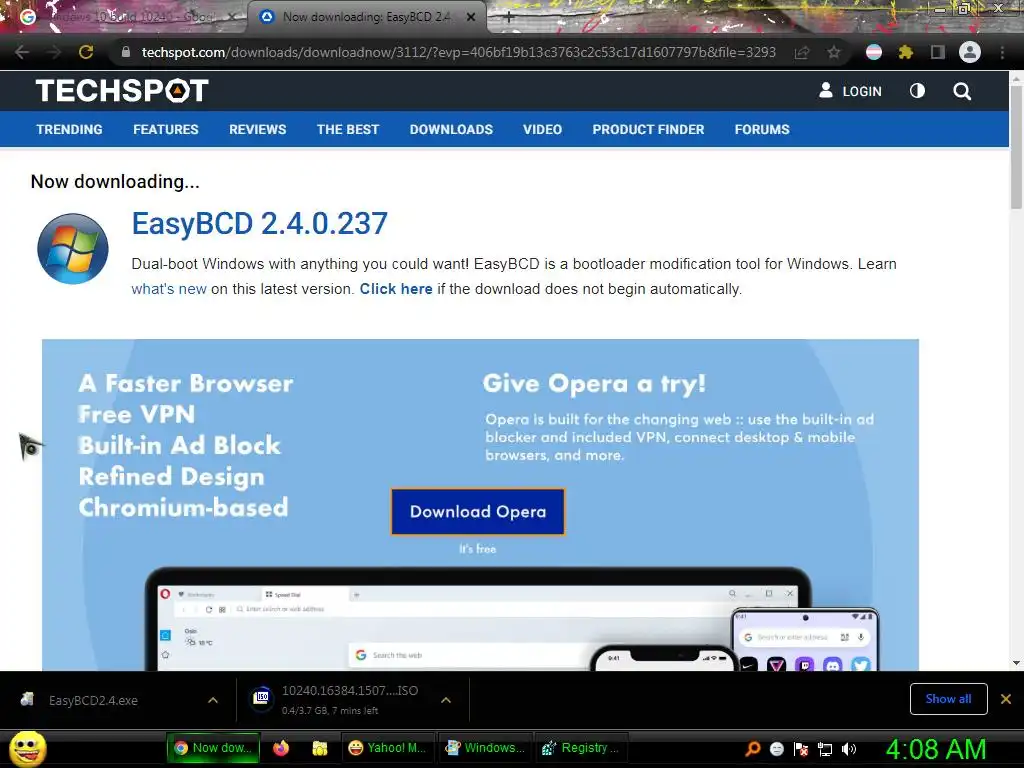The width and height of the screenshot is (1024, 768).
Task: Click the TechSpot logo
Action: point(122,91)
